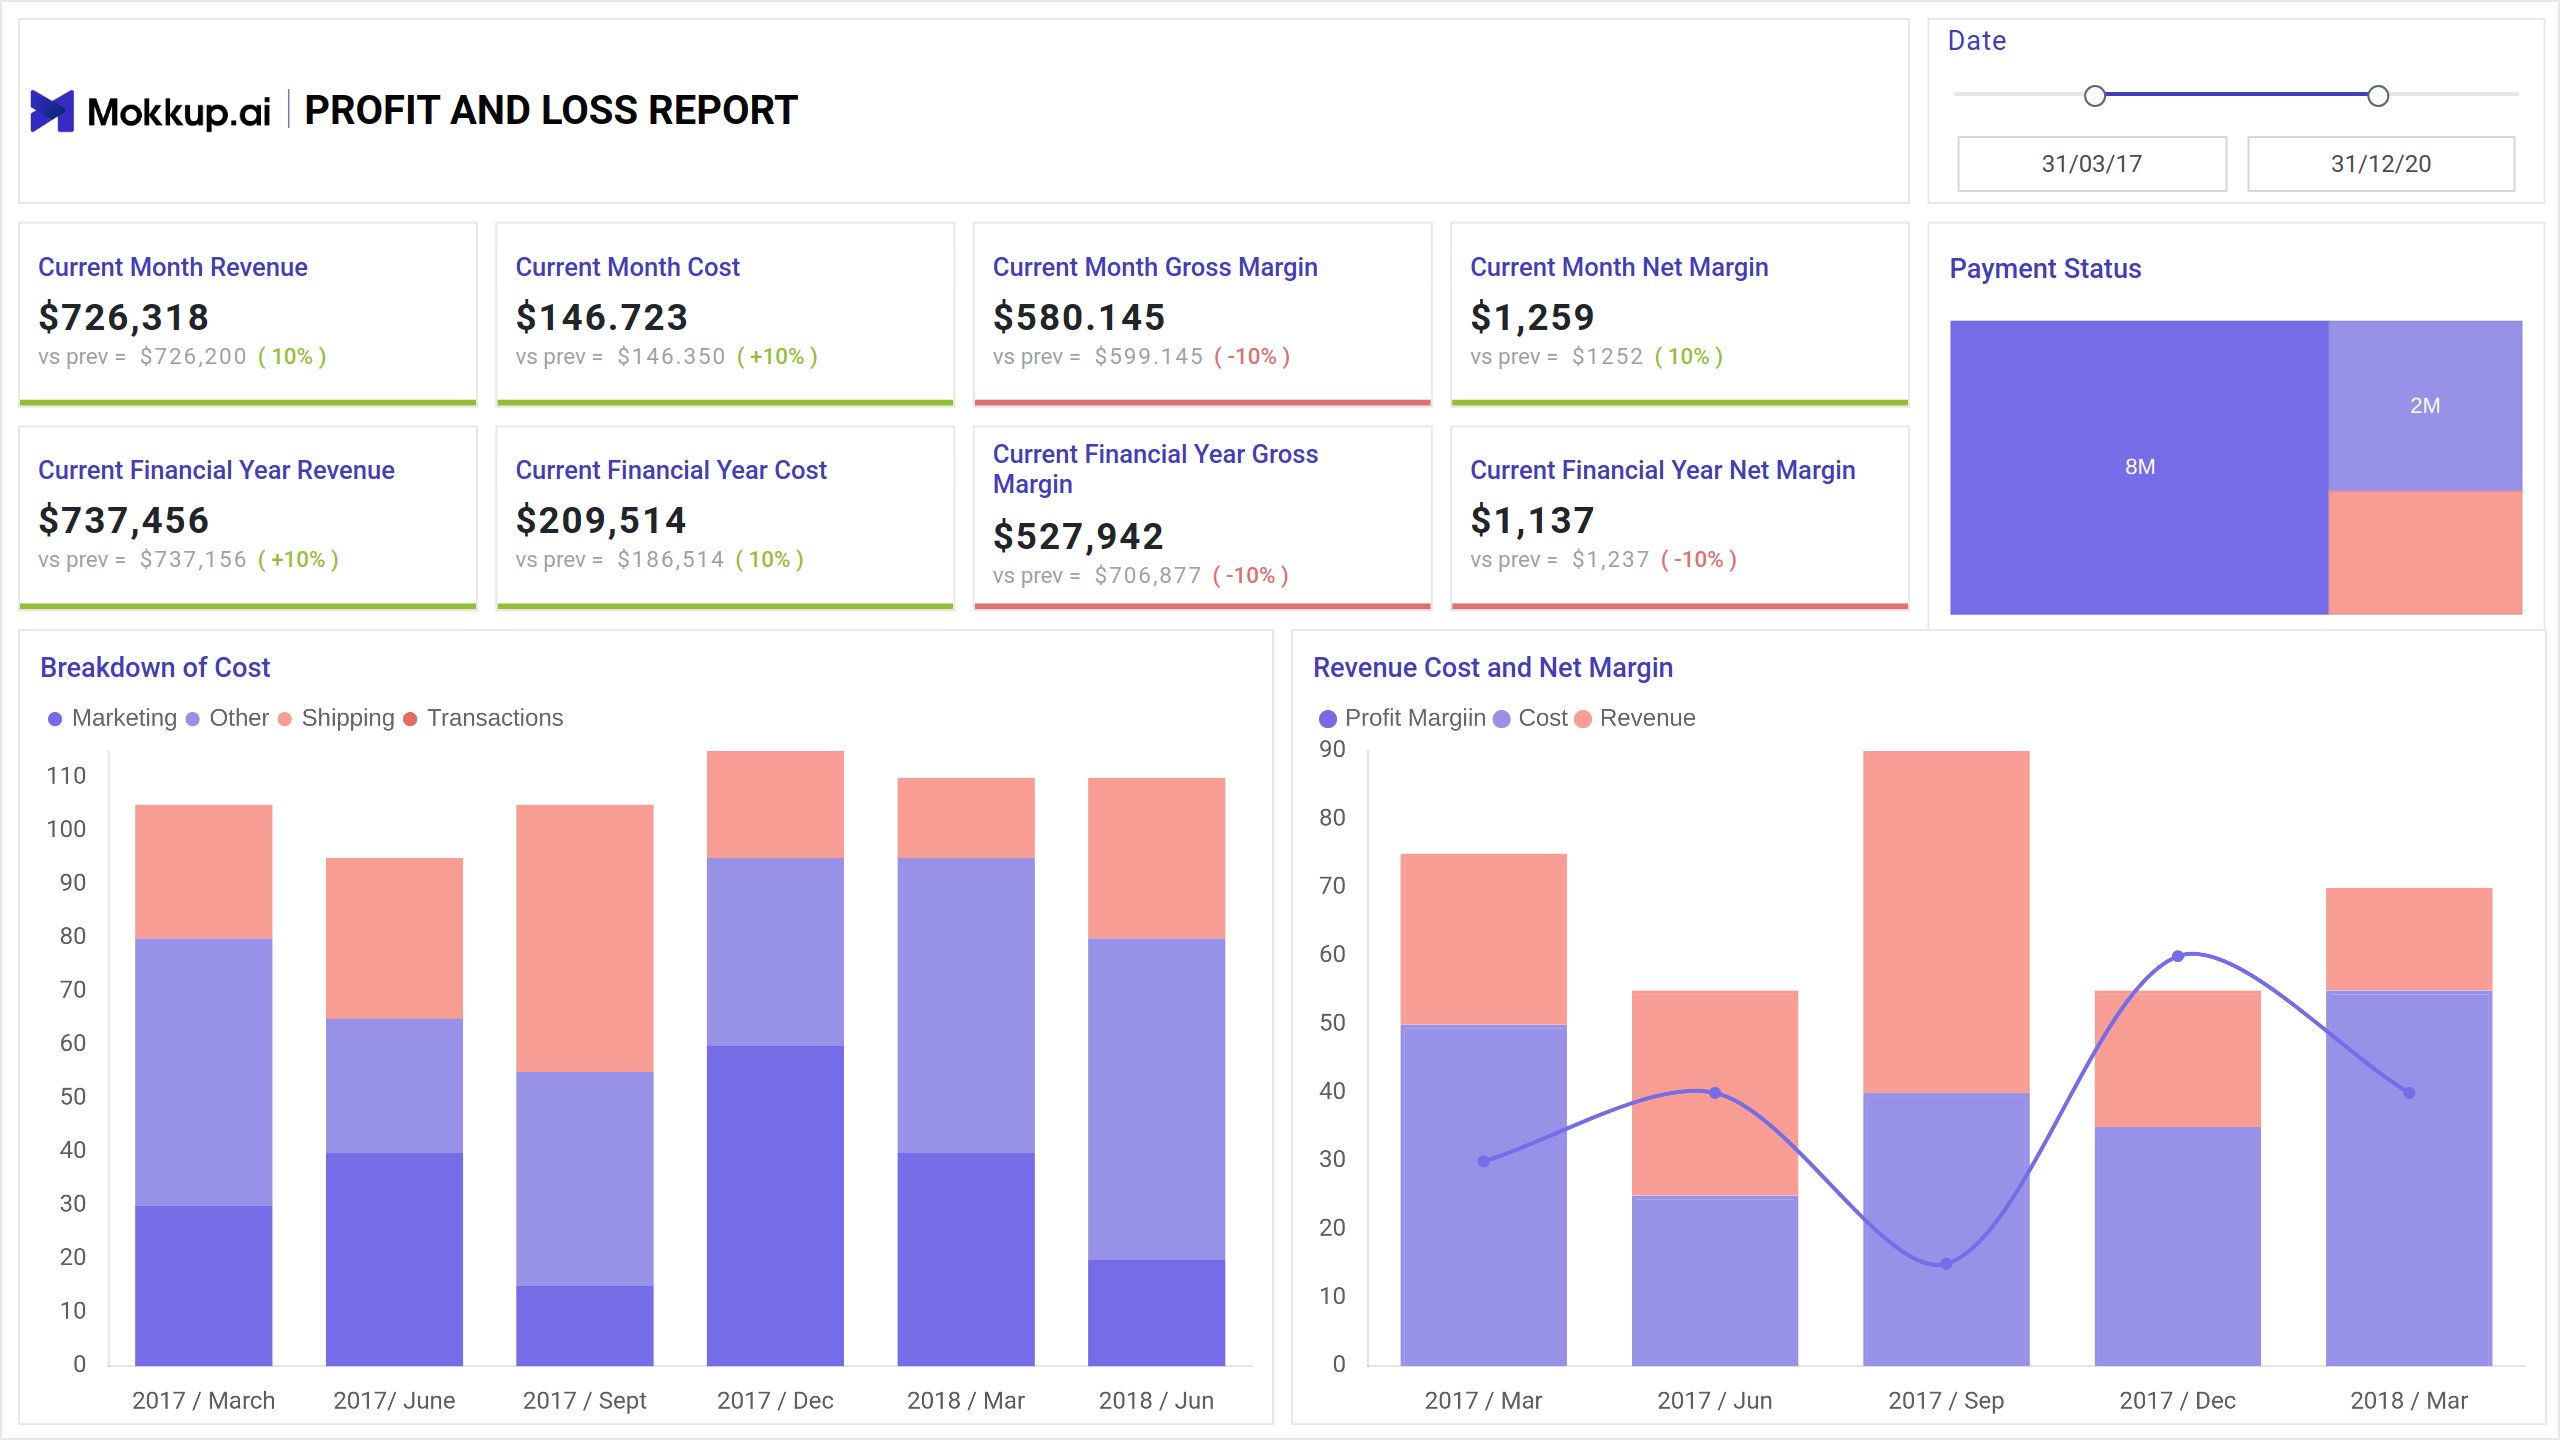The width and height of the screenshot is (2560, 1440).
Task: Click the Marketing legend dot
Action: (x=55, y=719)
